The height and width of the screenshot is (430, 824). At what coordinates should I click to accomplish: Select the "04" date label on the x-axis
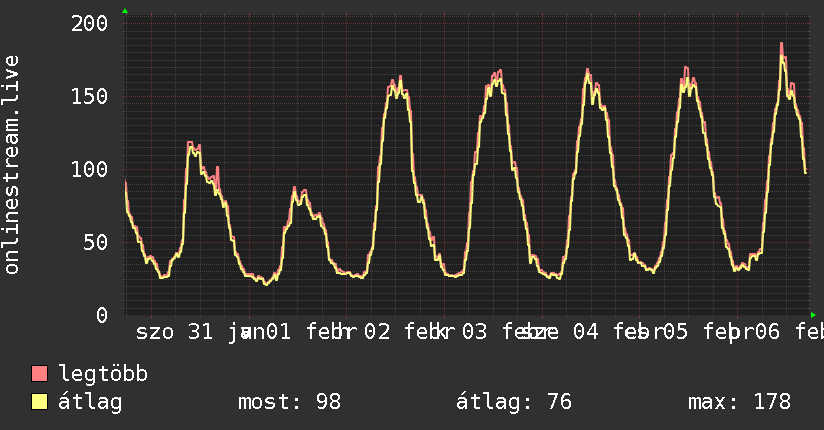pos(586,332)
